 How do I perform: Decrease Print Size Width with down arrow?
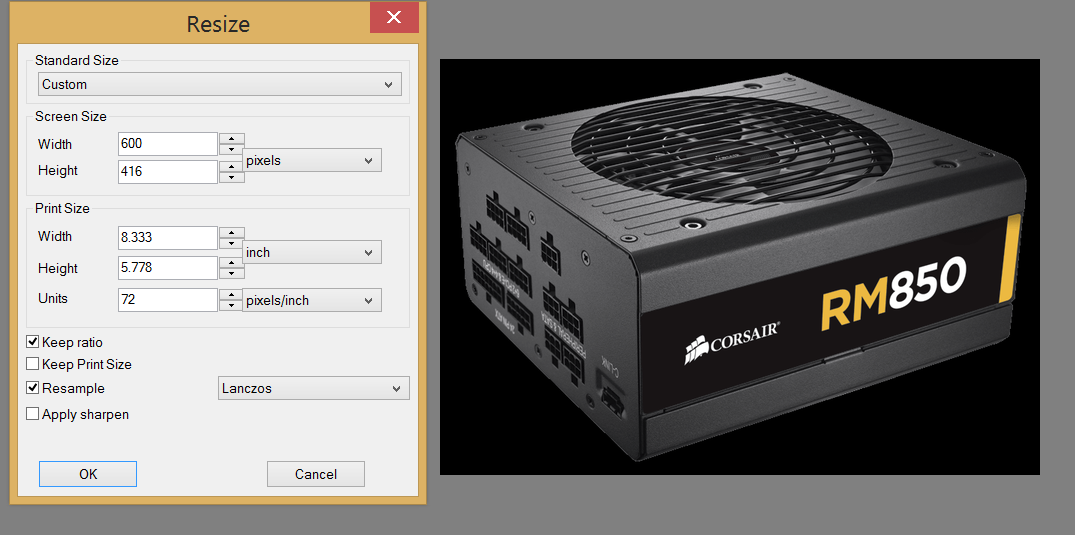tap(232, 243)
